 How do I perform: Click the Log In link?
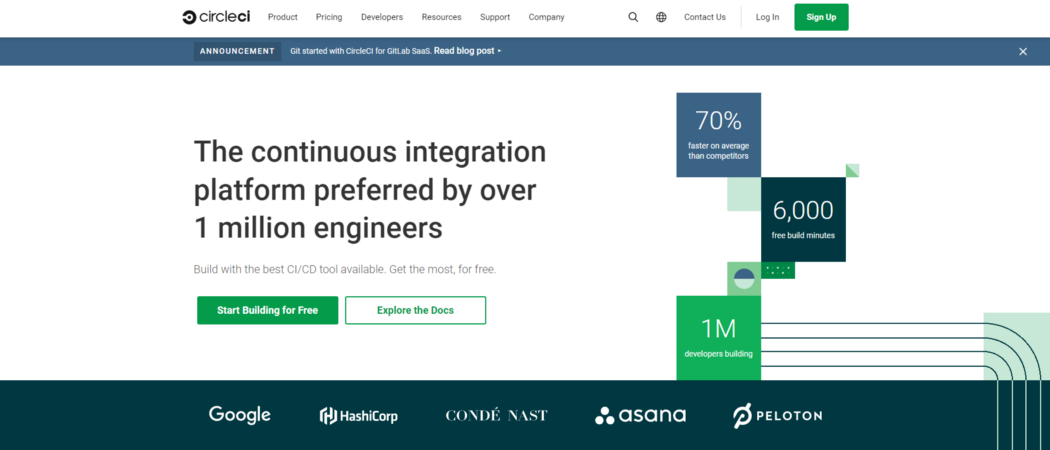(767, 17)
